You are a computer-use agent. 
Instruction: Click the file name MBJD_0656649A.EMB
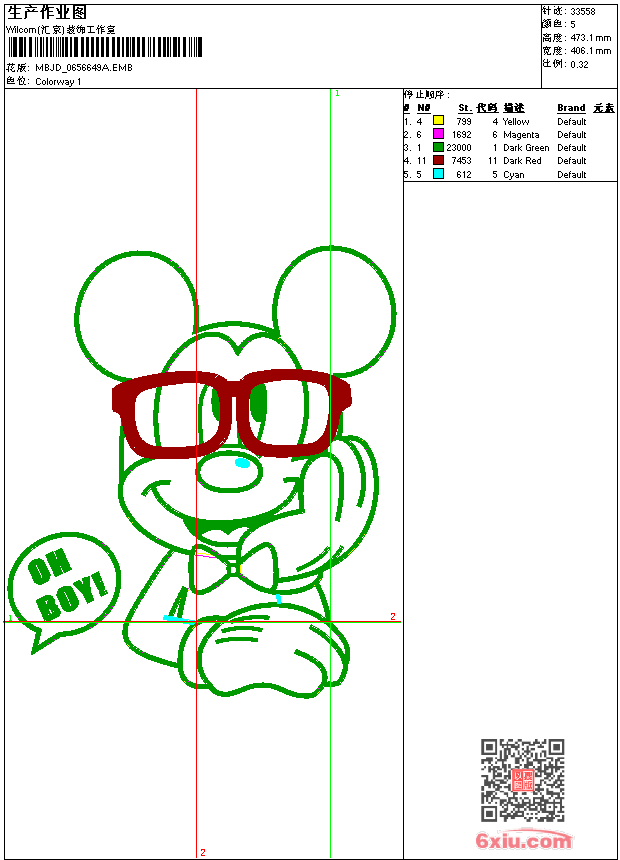(x=84, y=67)
